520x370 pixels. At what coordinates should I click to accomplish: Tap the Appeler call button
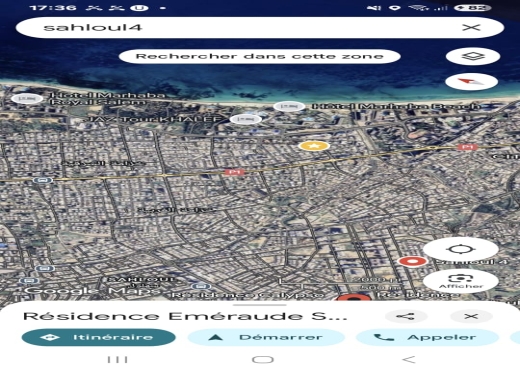coord(427,337)
